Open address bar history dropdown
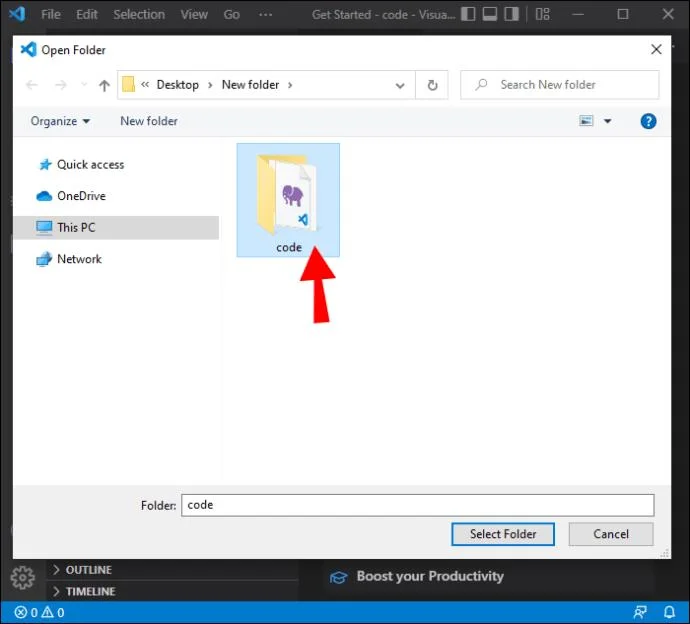 click(400, 85)
